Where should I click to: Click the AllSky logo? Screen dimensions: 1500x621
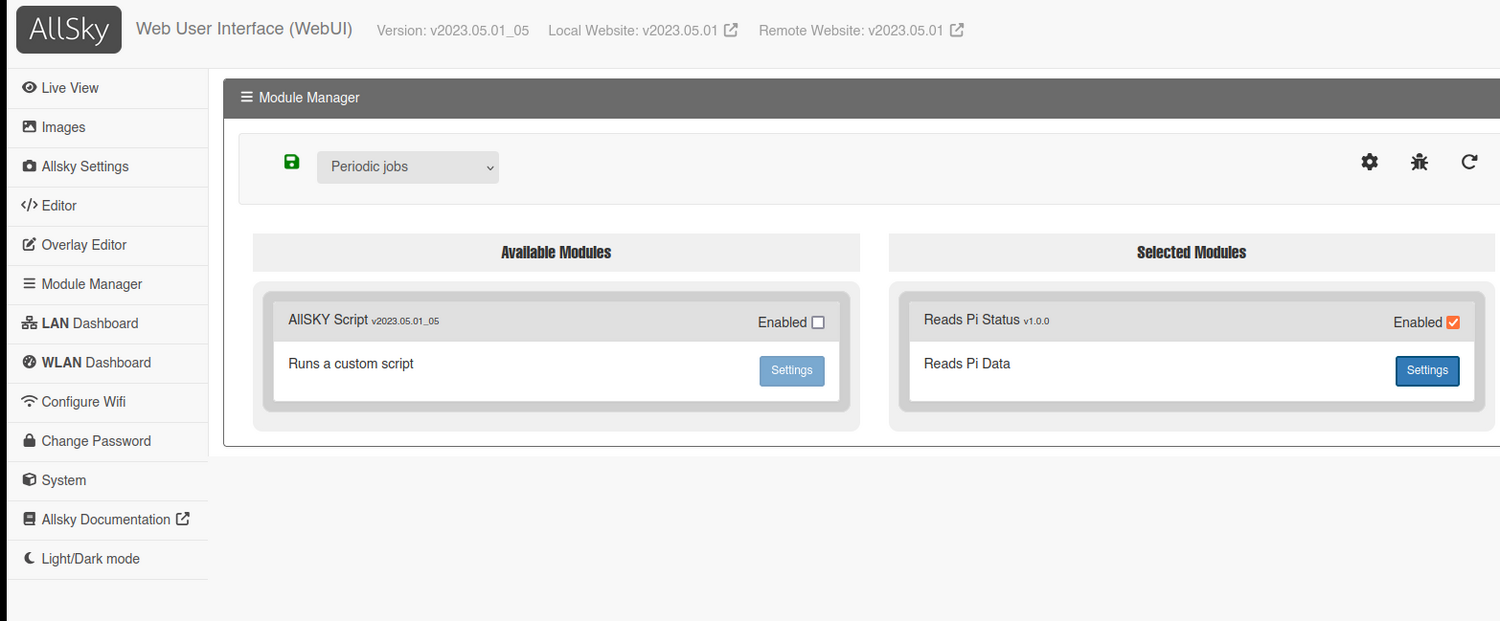pos(69,30)
